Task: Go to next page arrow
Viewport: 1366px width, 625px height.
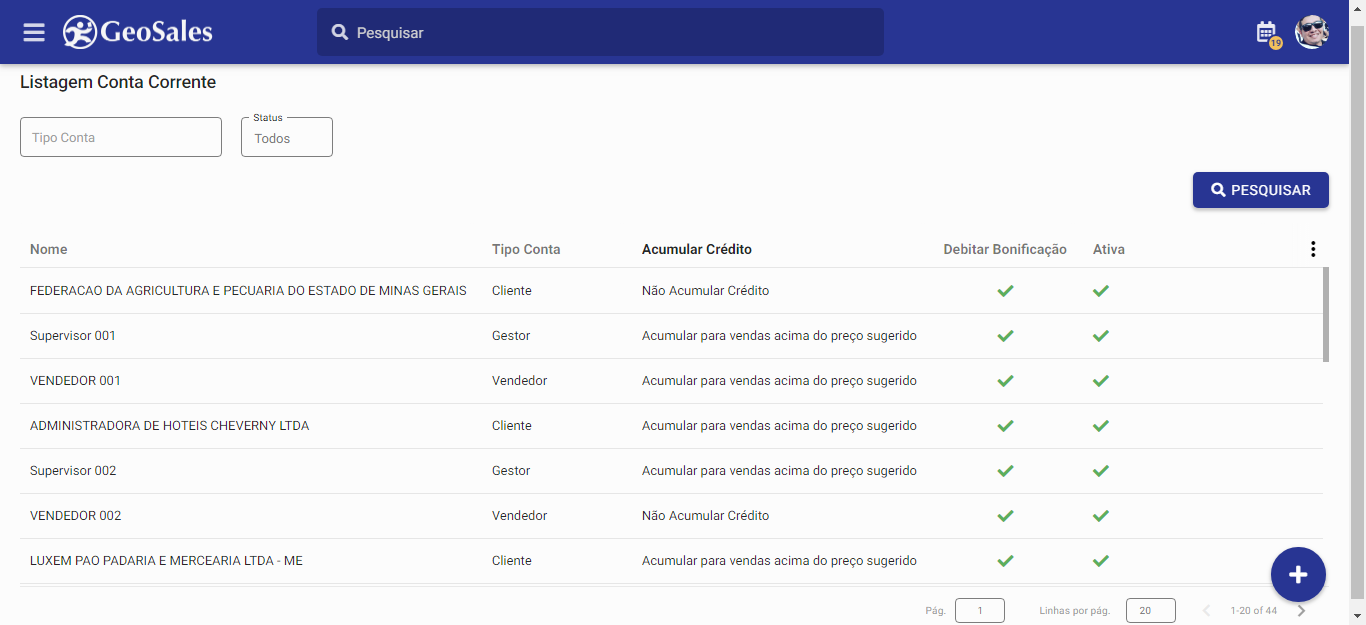Action: pyautogui.click(x=1301, y=610)
